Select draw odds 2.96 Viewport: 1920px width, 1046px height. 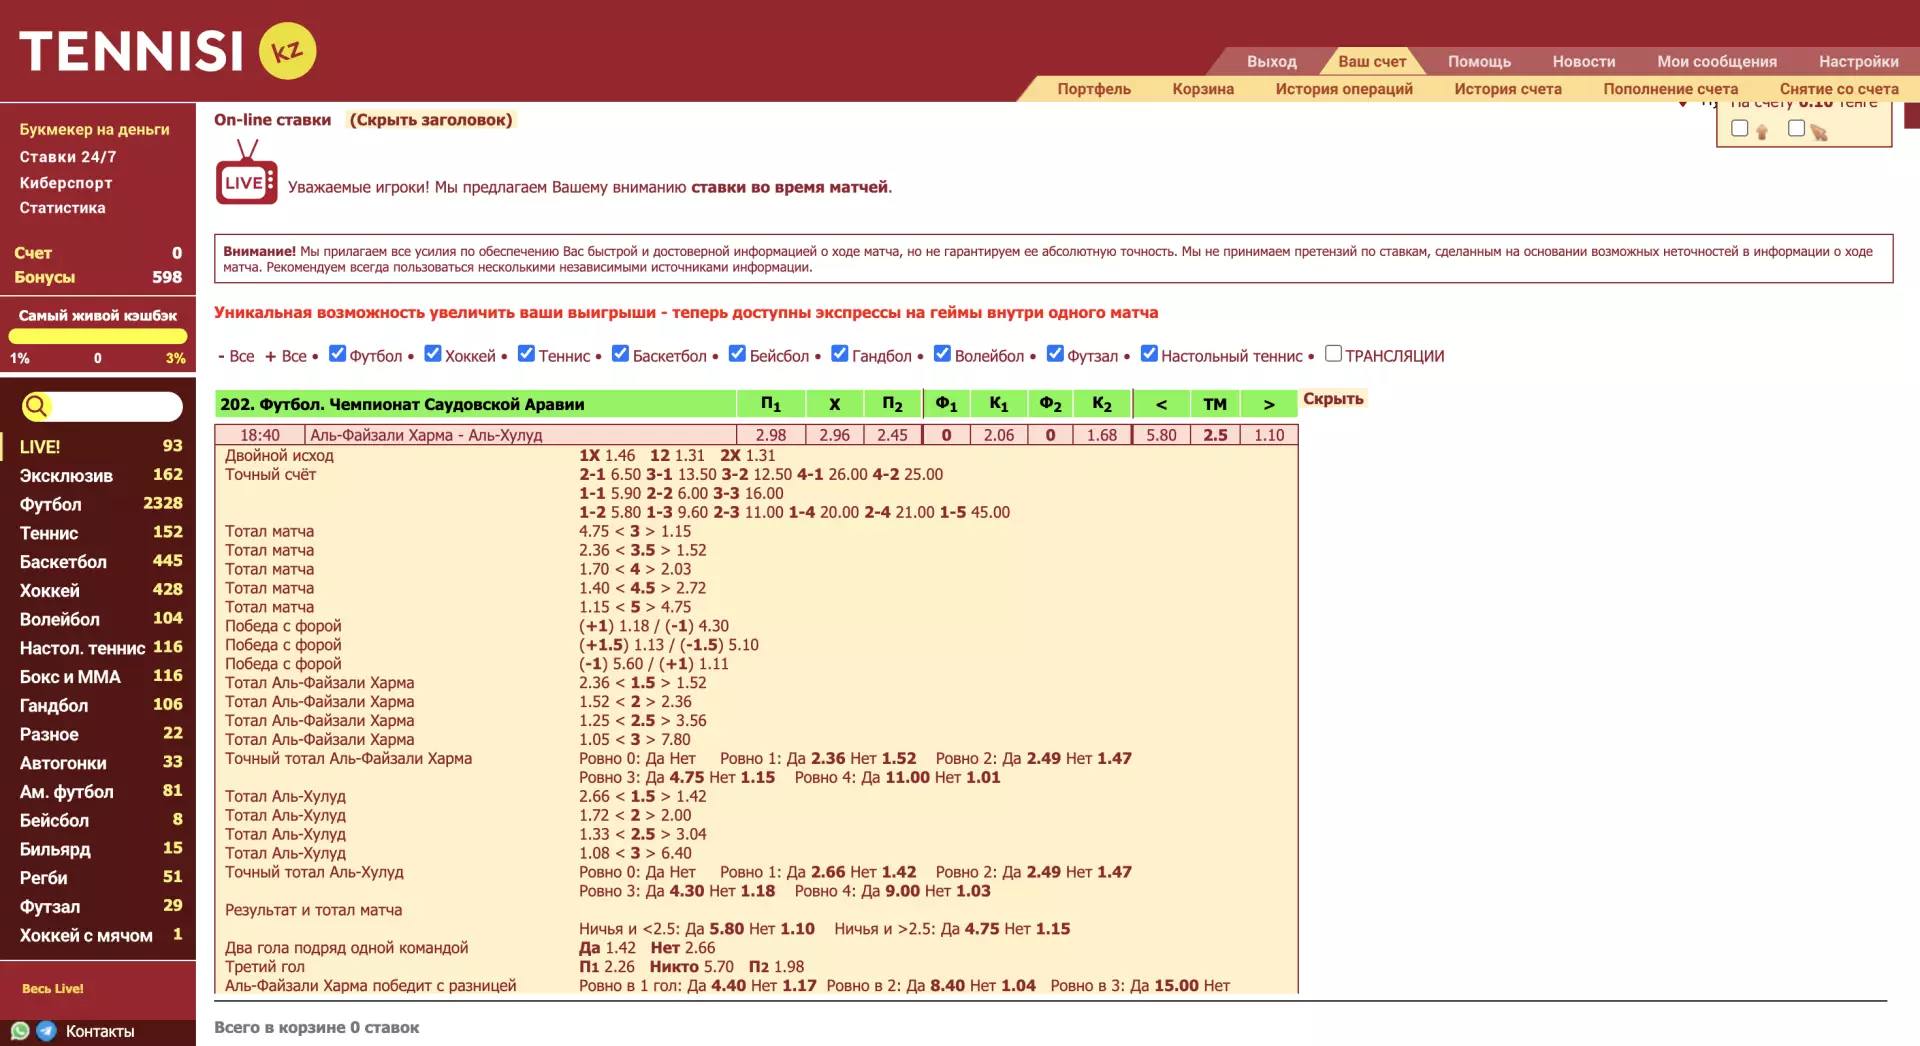[834, 435]
